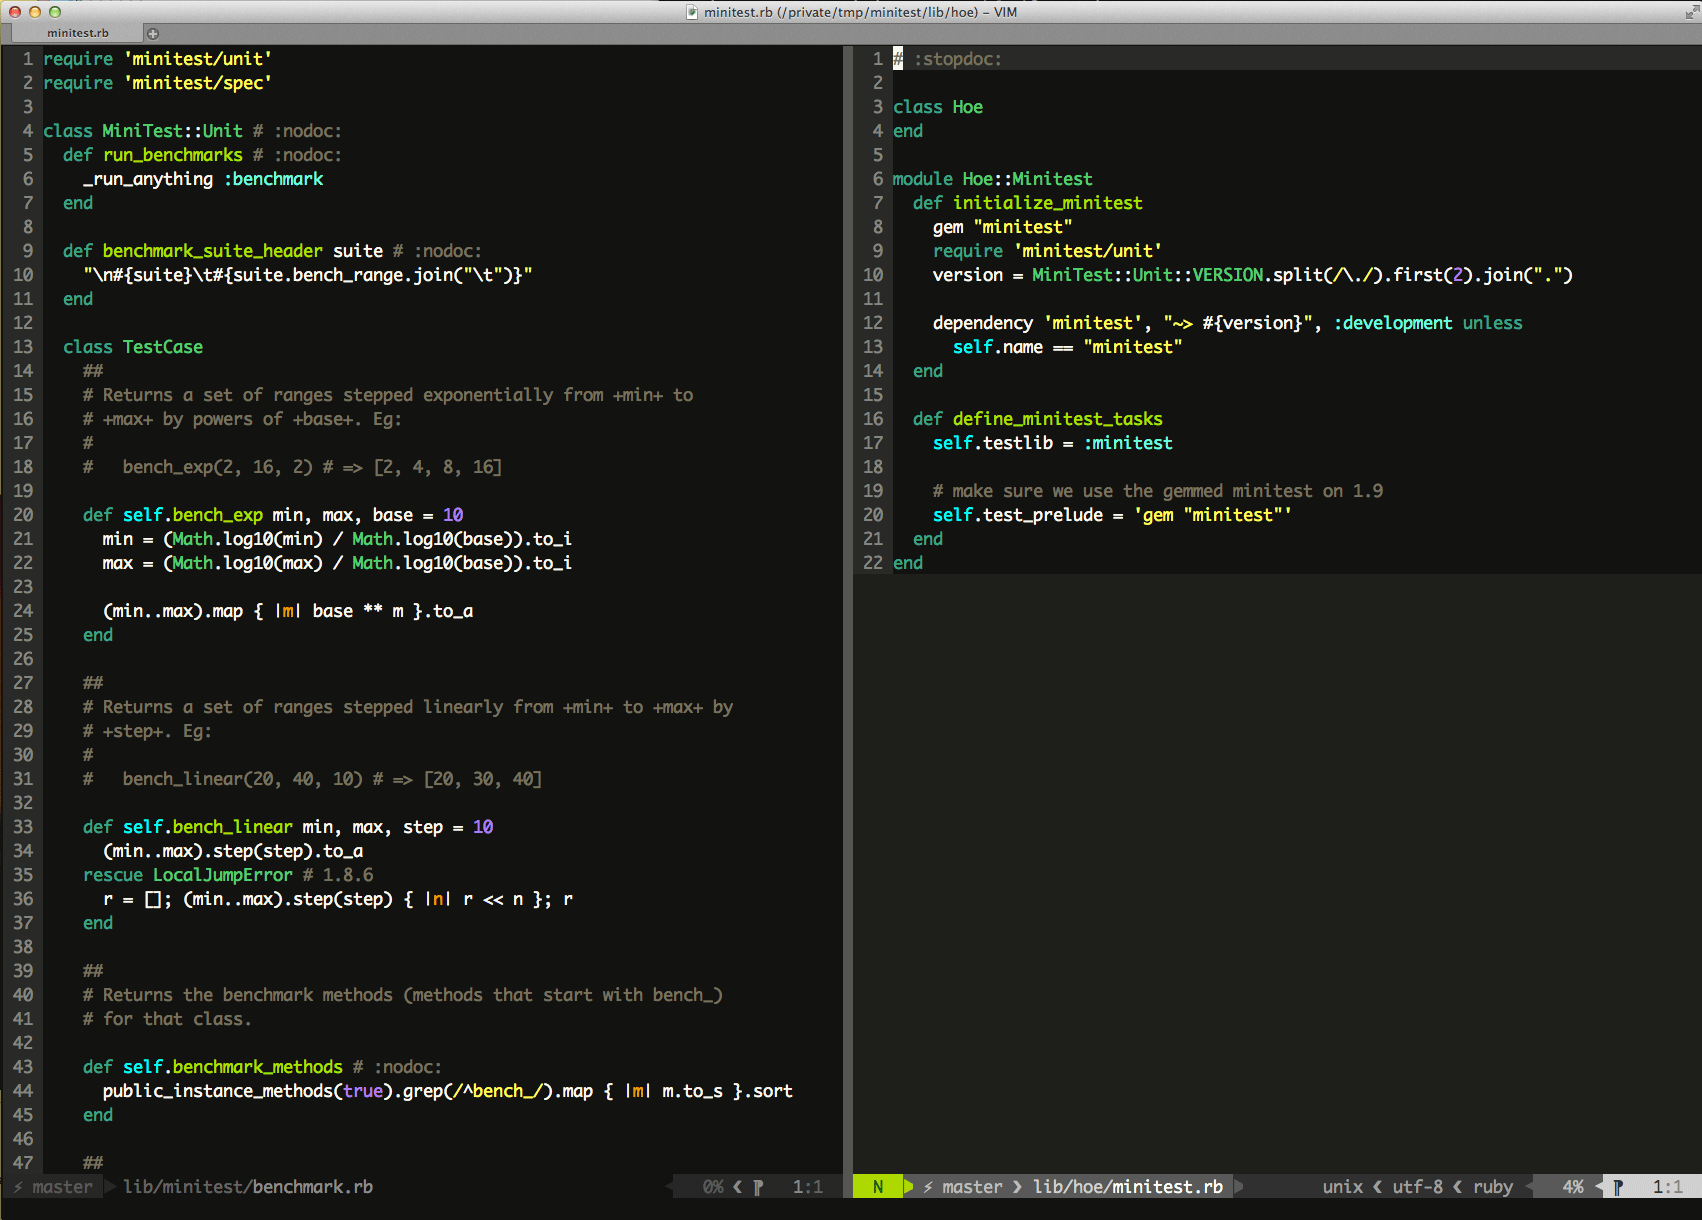
Task: Click the lib/hoe/minitest.rb path in status line
Action: (1127, 1187)
